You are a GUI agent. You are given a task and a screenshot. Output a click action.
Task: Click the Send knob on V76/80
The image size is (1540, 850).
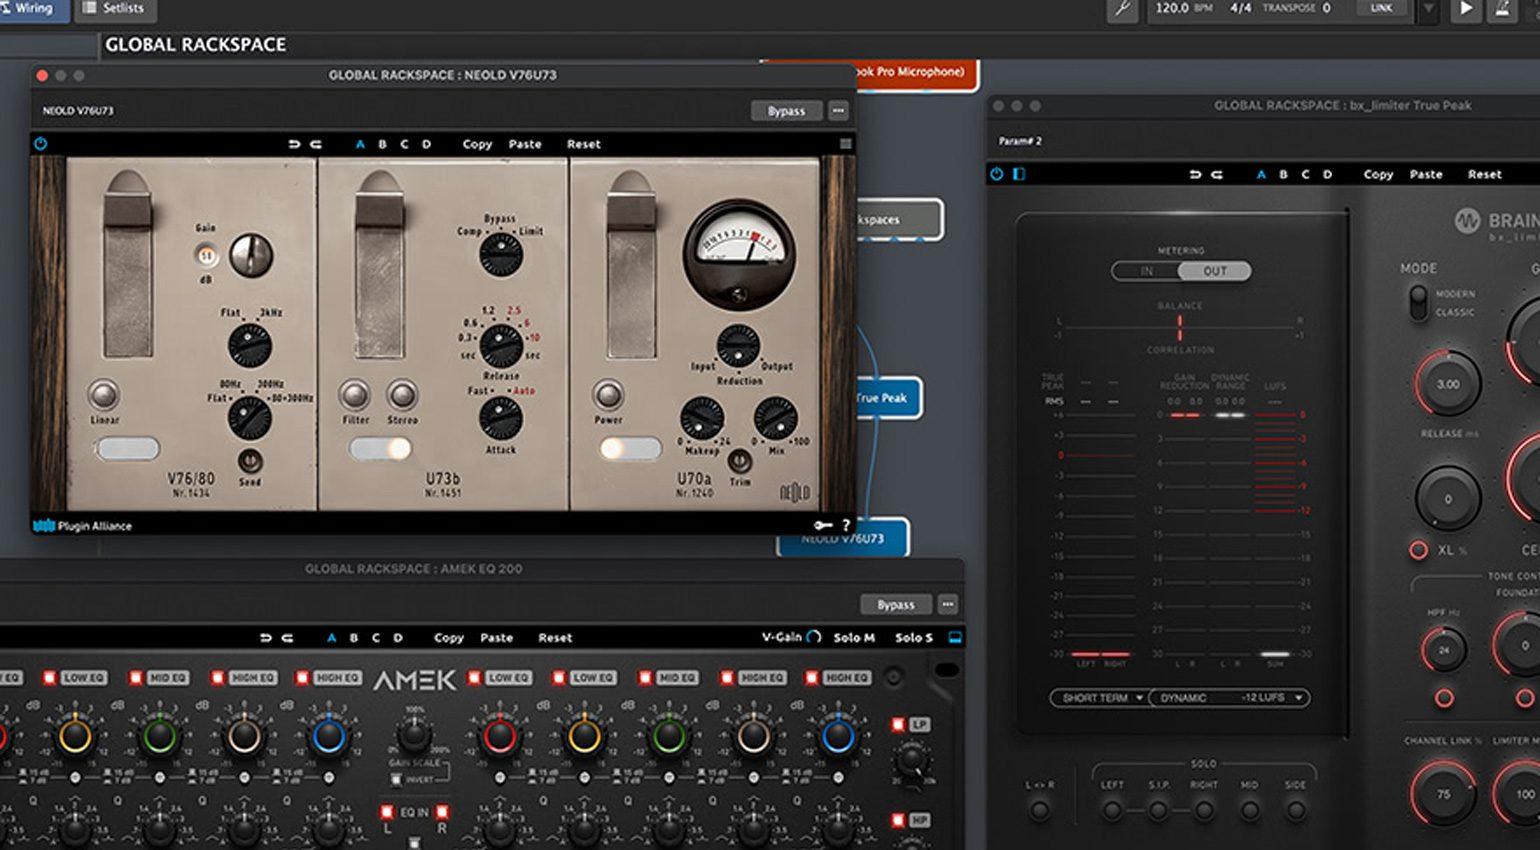pyautogui.click(x=249, y=461)
